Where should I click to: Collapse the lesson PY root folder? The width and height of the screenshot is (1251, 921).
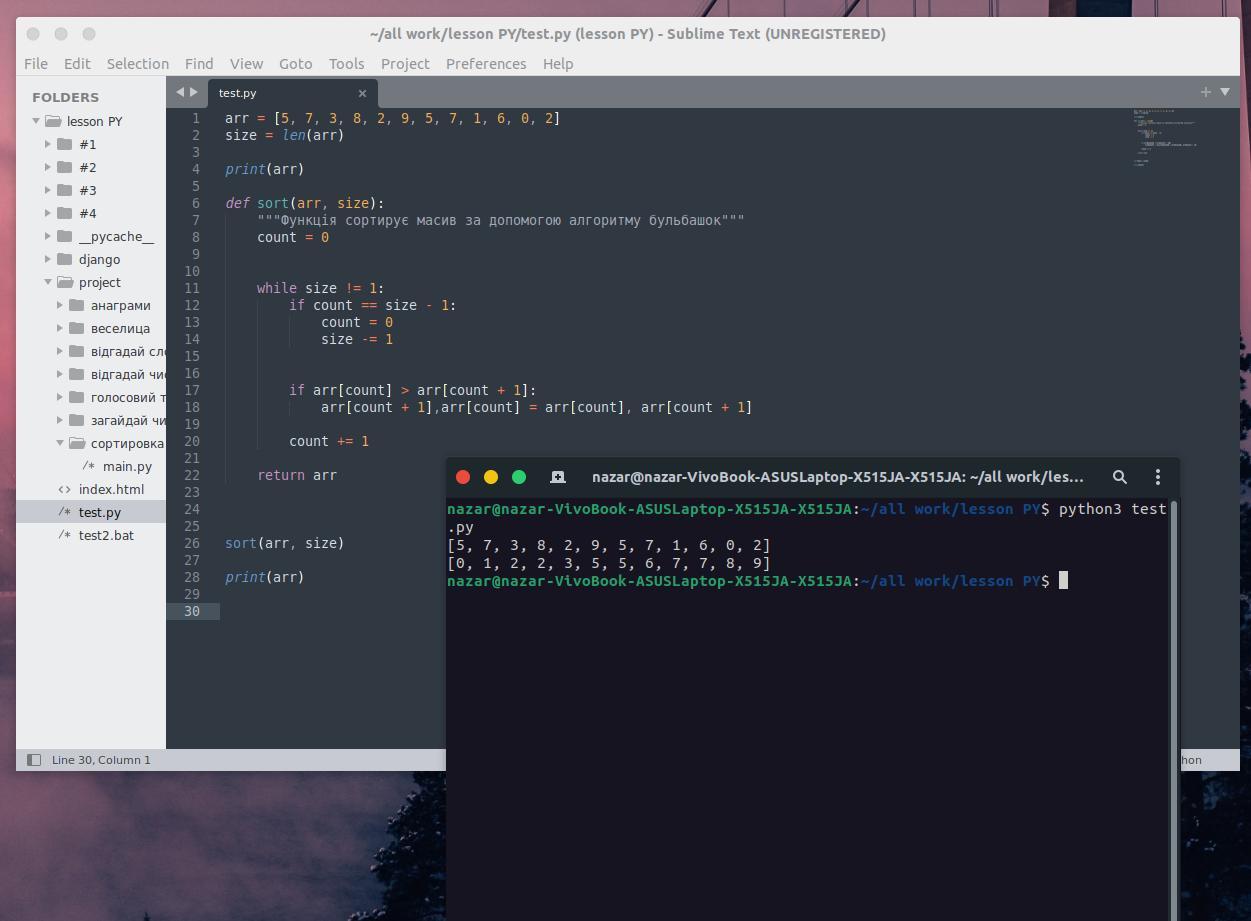point(37,121)
